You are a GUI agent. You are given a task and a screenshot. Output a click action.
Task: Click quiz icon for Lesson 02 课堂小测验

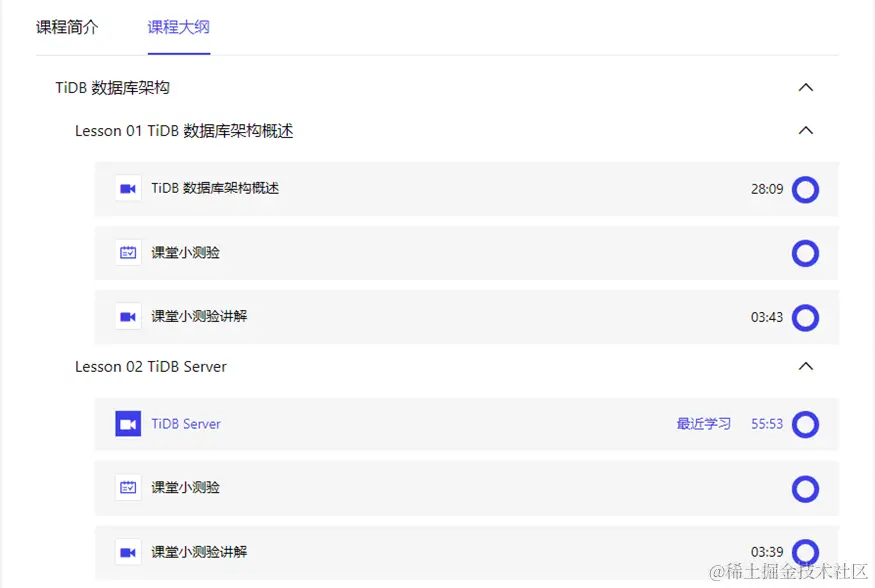[128, 488]
